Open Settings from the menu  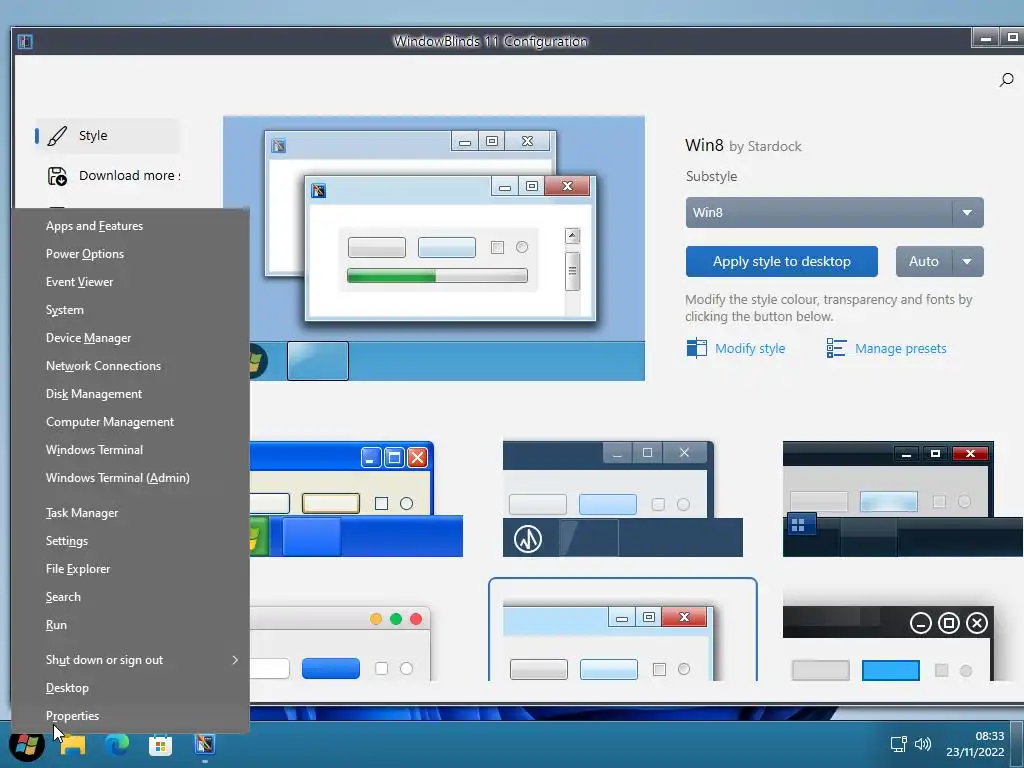pyautogui.click(x=131, y=541)
